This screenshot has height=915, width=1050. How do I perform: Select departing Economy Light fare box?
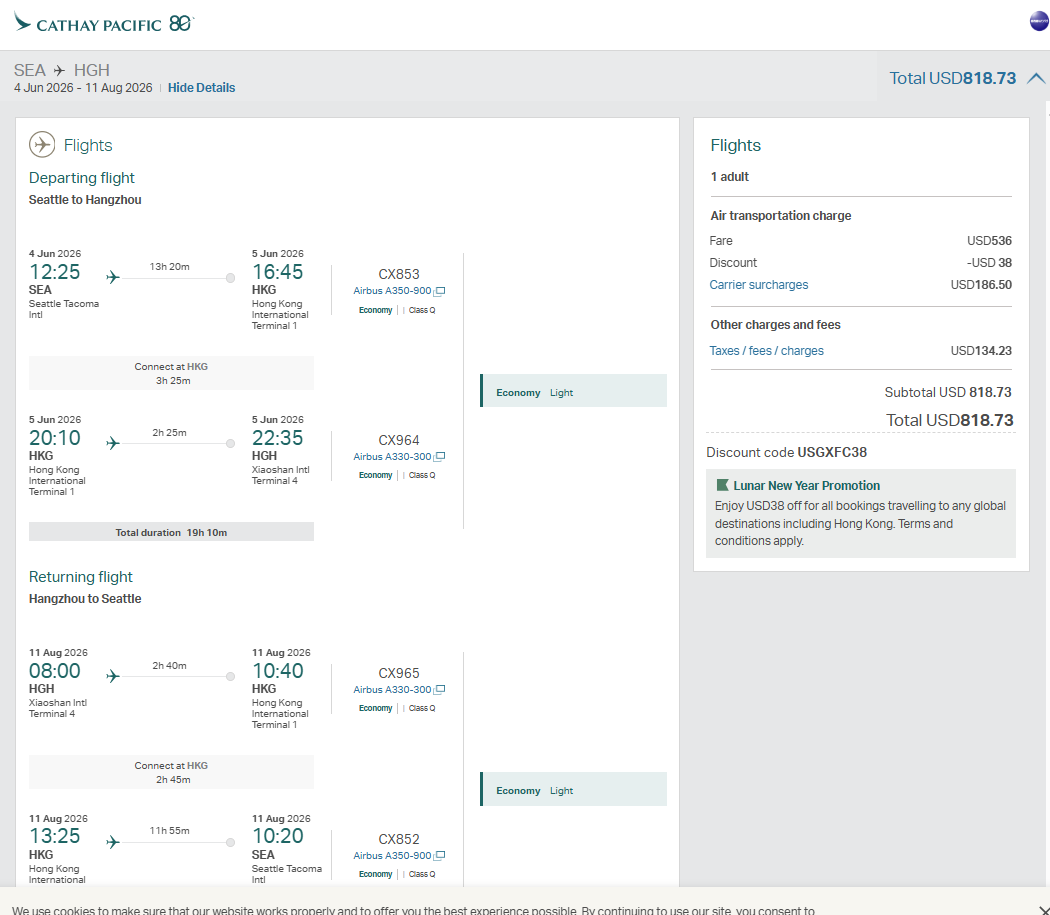coord(573,391)
